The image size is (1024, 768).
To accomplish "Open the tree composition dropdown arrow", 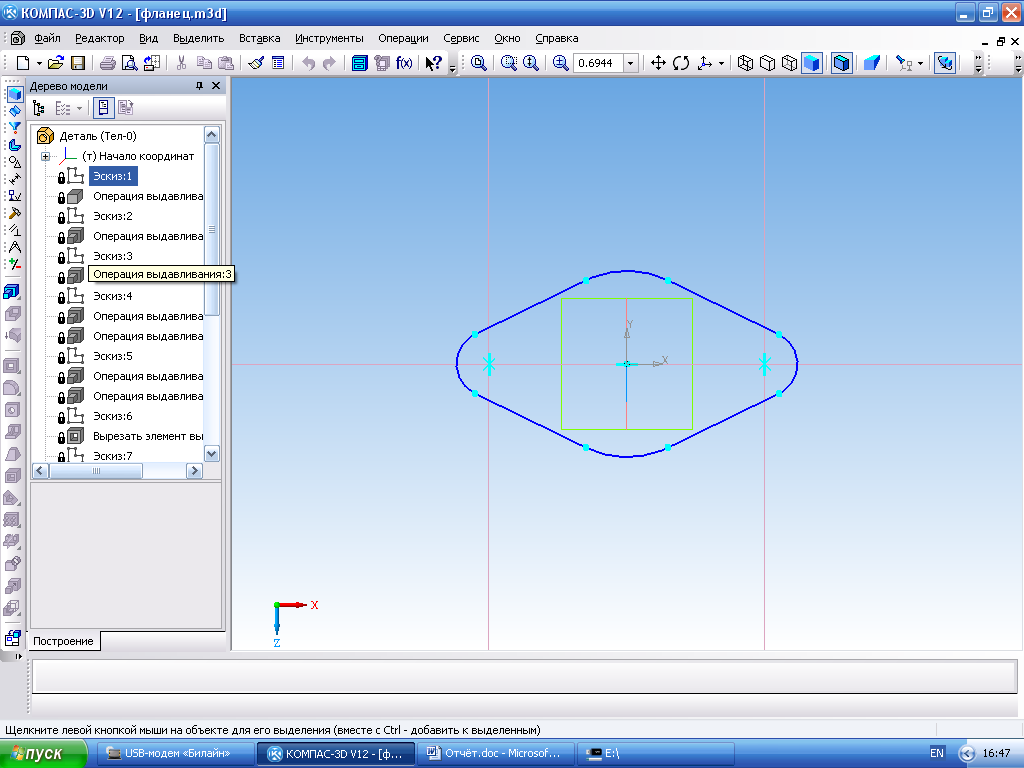I will pos(80,108).
